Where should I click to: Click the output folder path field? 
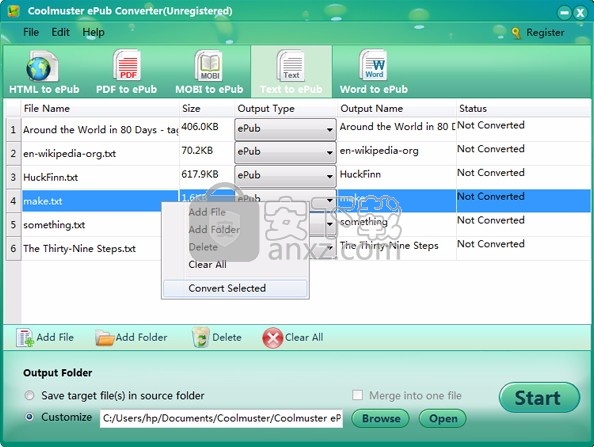[x=221, y=418]
